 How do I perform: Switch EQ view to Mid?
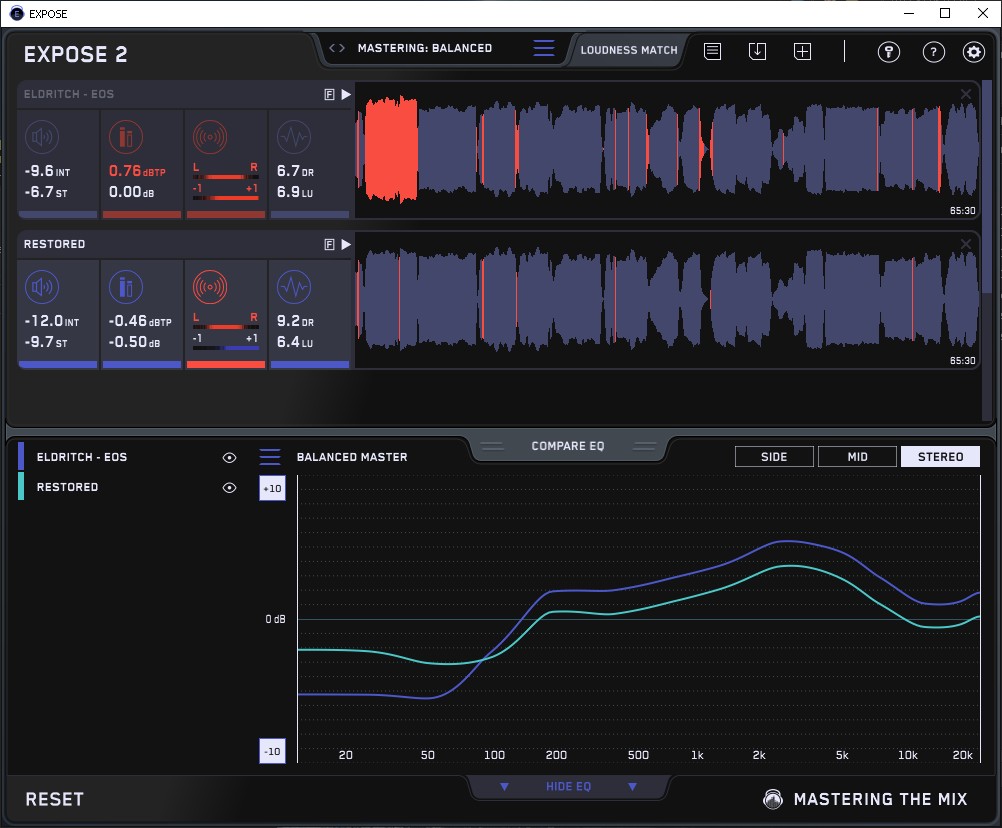pos(857,457)
